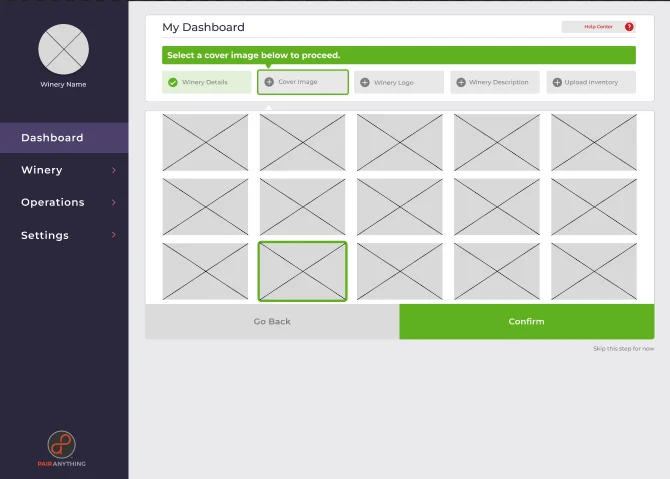Click the My Dashboard heading

203,27
